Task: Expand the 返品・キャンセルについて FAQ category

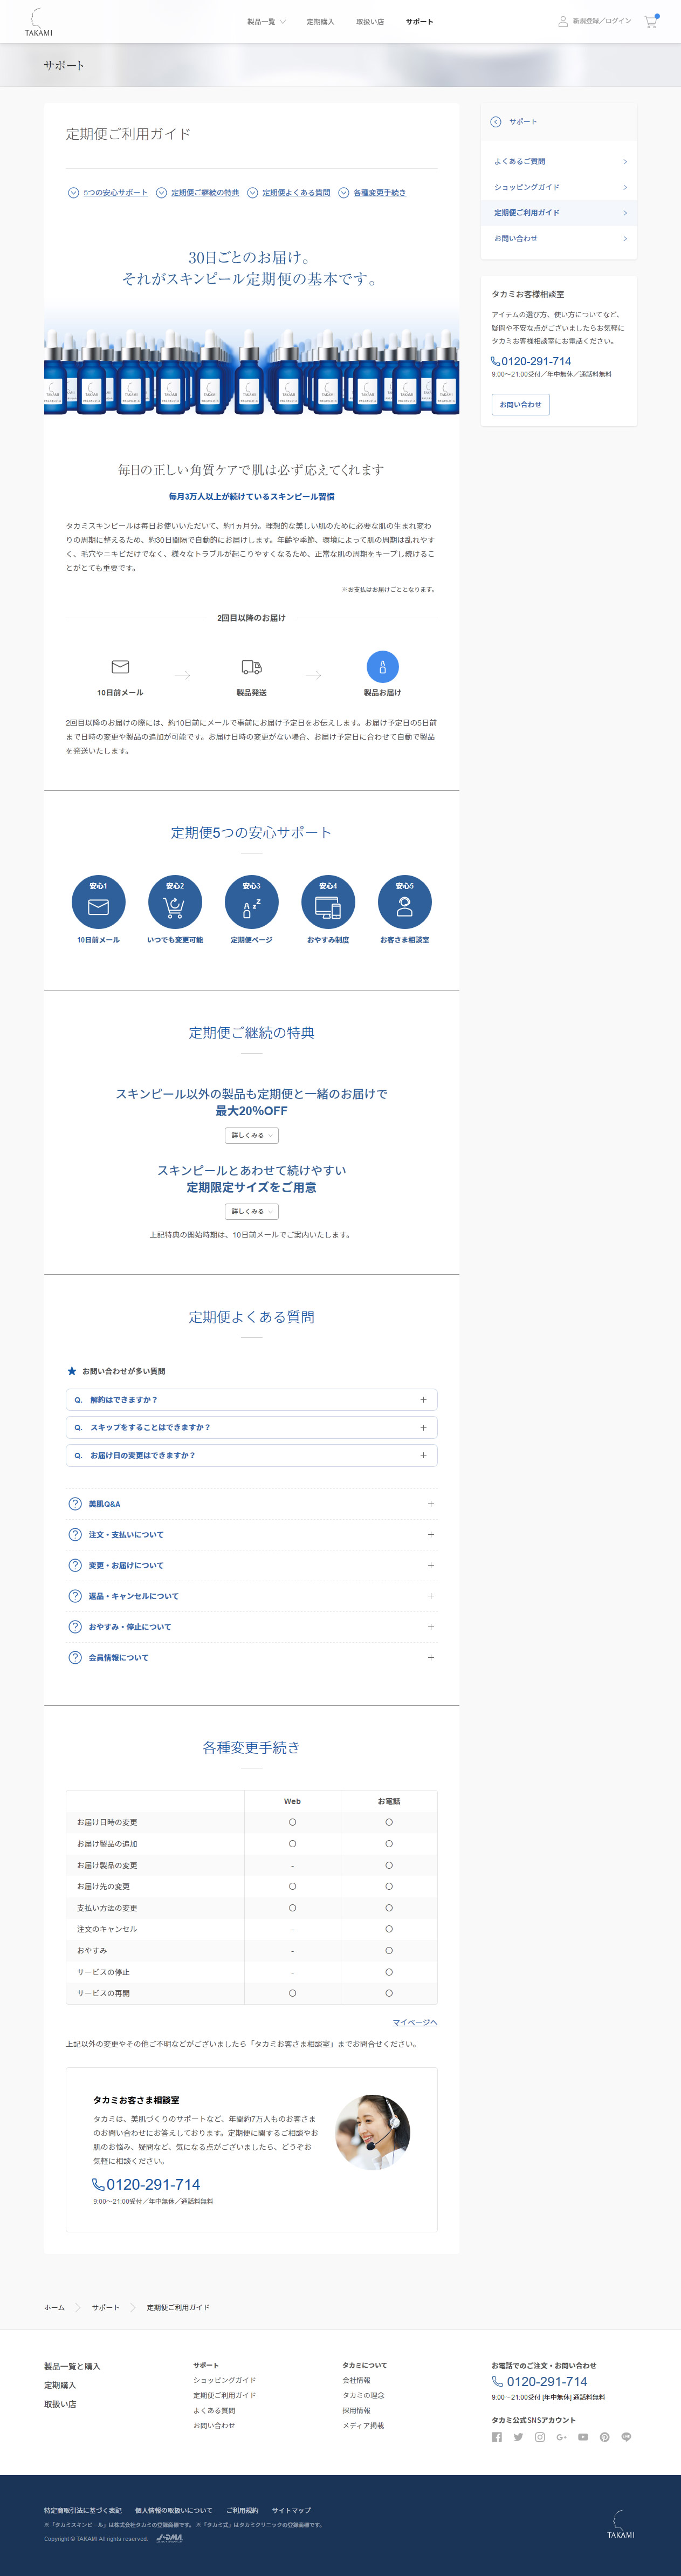Action: tap(251, 1596)
